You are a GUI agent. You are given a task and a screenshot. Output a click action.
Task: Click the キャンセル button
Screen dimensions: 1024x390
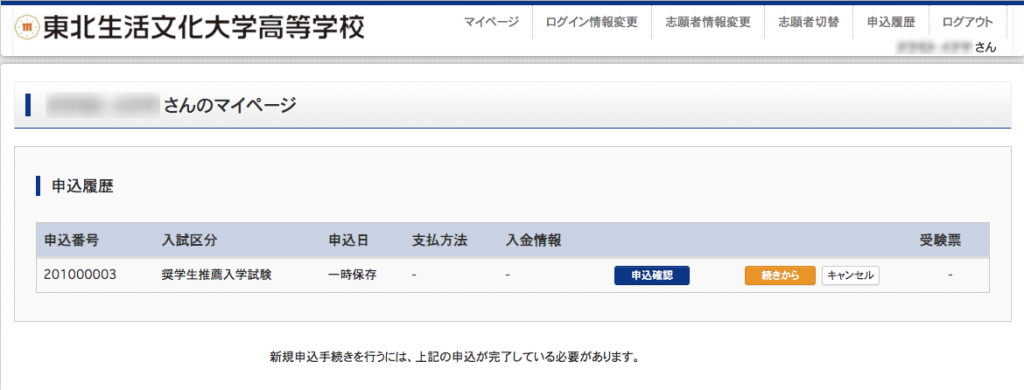pos(850,276)
